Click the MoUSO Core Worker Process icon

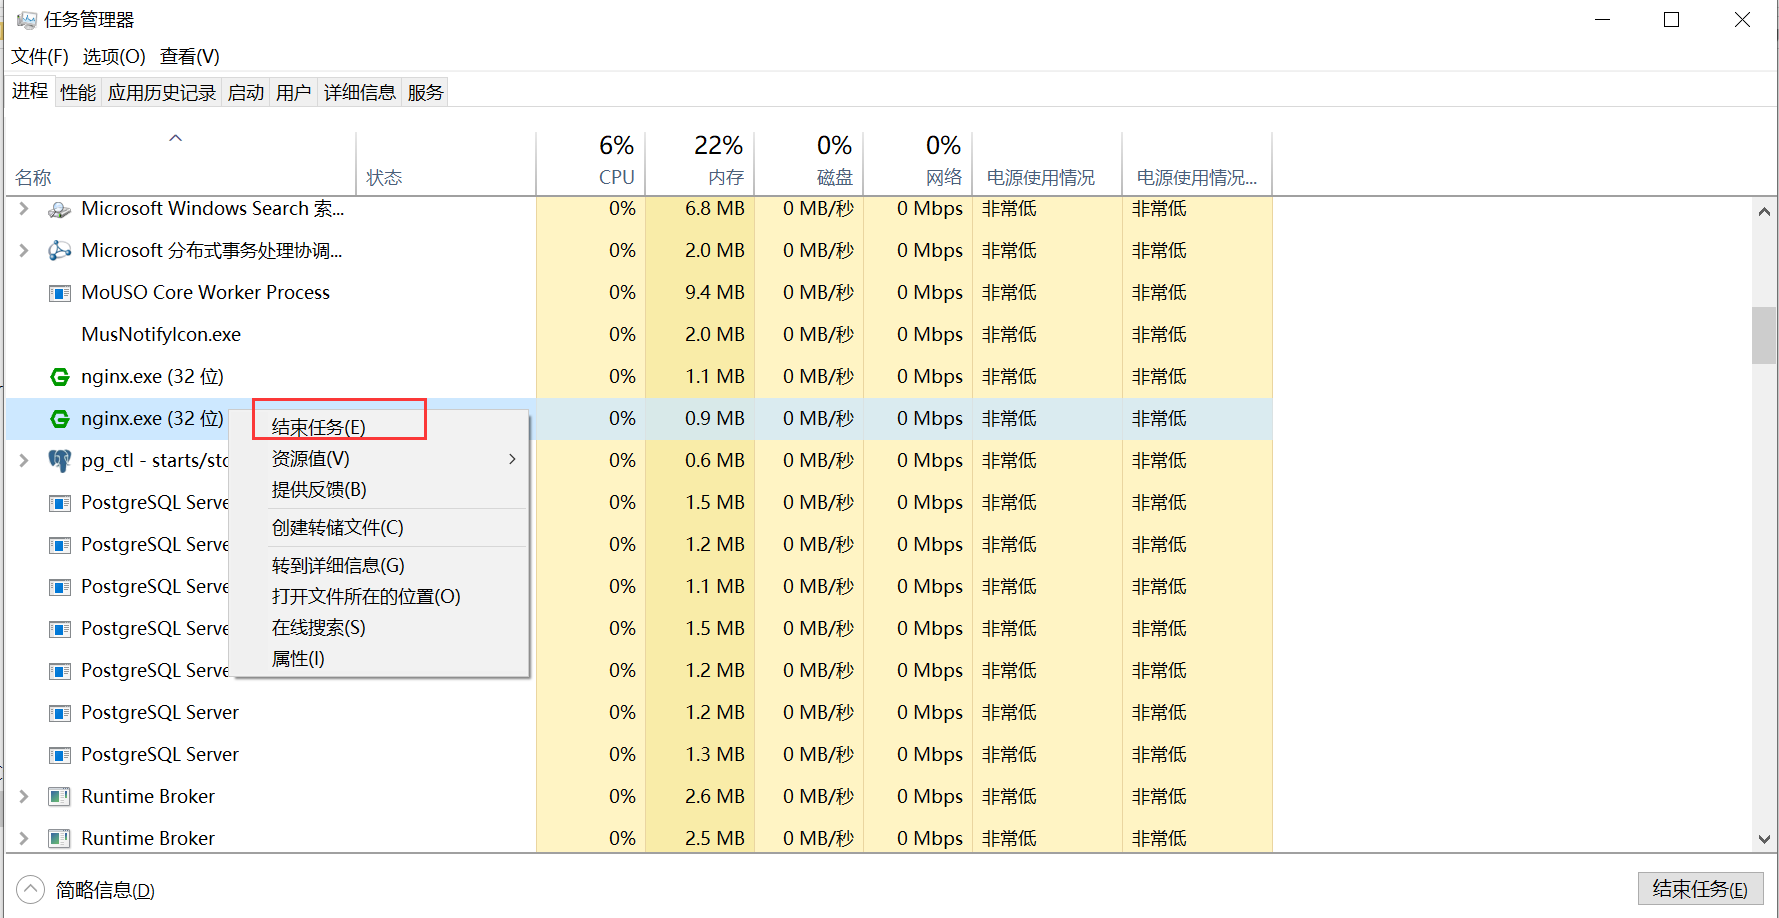pyautogui.click(x=60, y=293)
